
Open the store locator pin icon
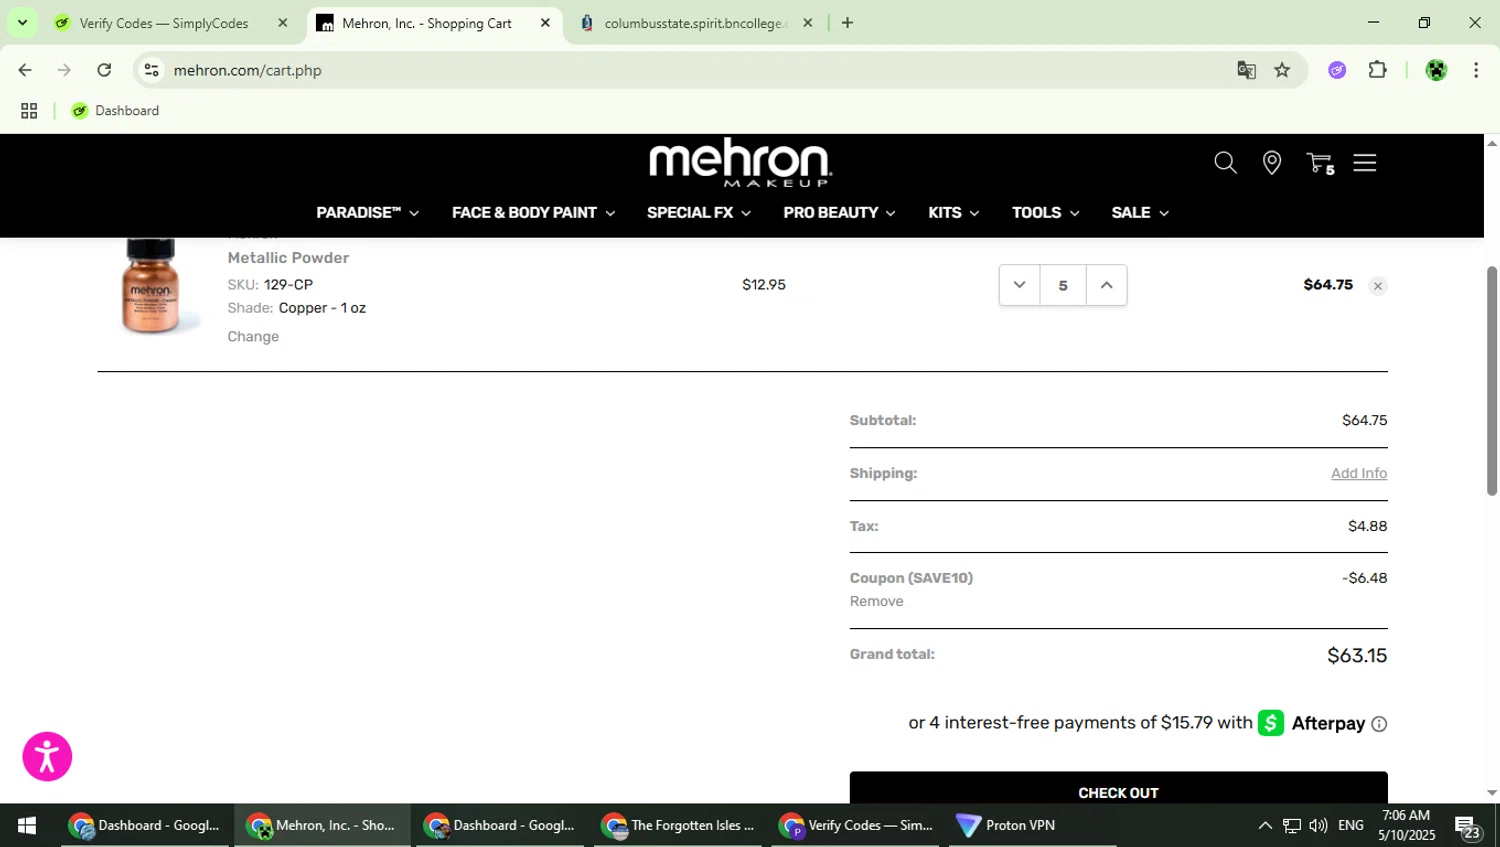tap(1272, 163)
